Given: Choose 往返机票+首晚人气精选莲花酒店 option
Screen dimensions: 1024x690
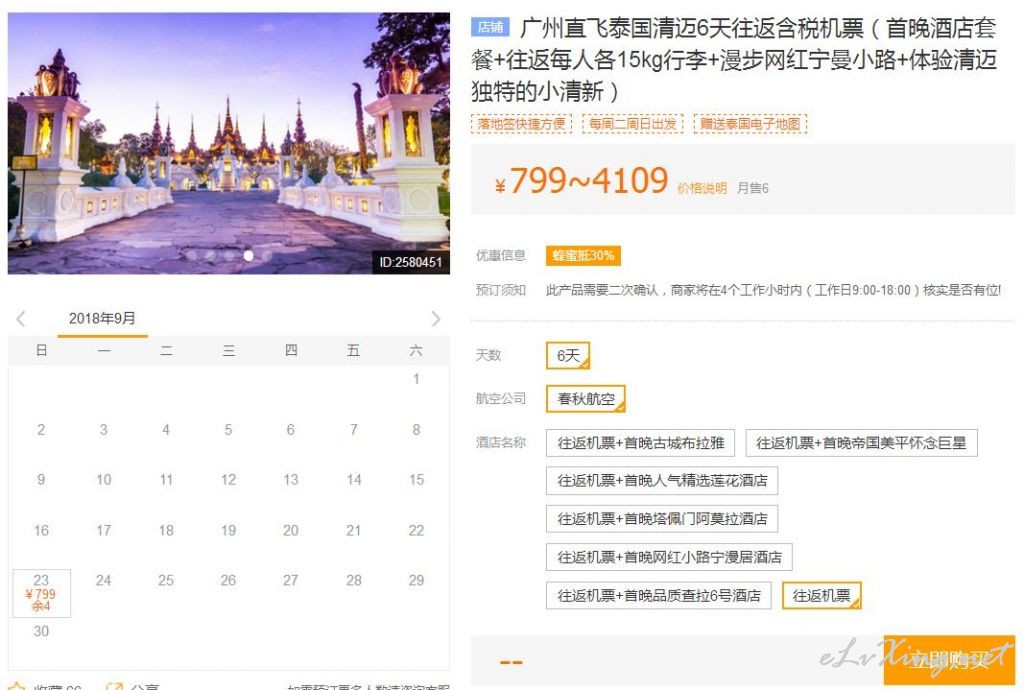Looking at the screenshot, I should 662,481.
